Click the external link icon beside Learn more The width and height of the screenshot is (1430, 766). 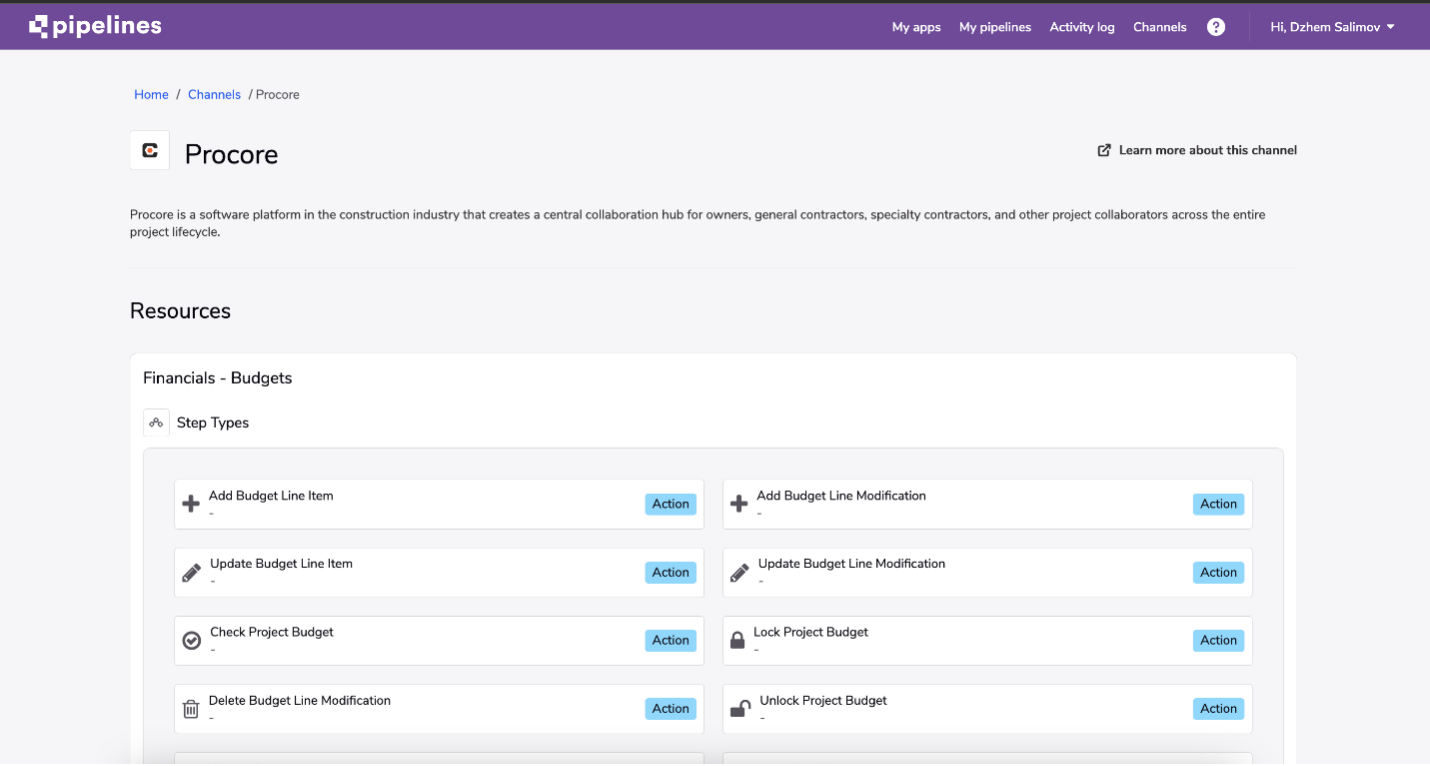[1104, 150]
